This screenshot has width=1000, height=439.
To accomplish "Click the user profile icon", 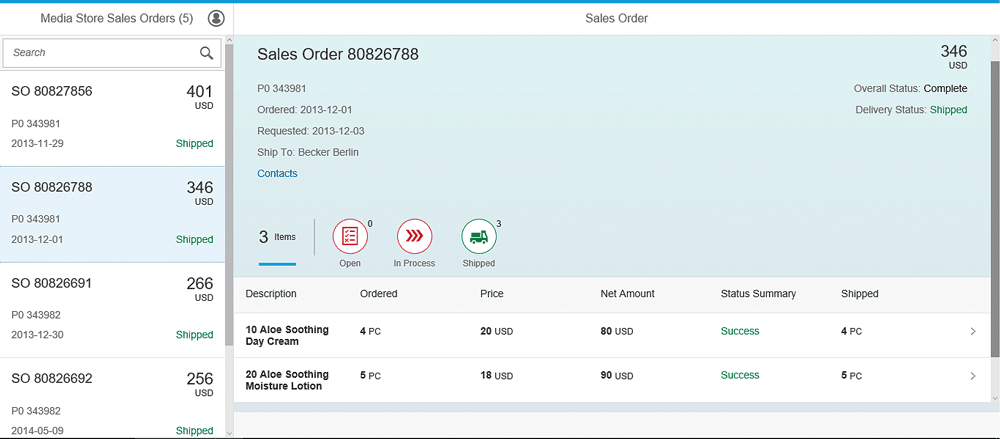I will pos(216,18).
